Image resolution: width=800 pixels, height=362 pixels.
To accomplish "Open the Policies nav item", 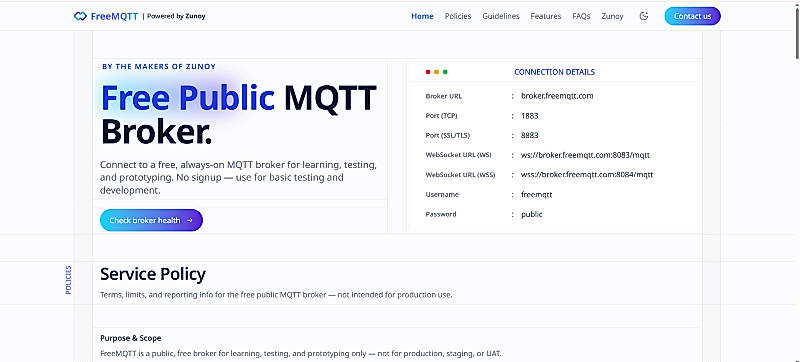I will 458,16.
